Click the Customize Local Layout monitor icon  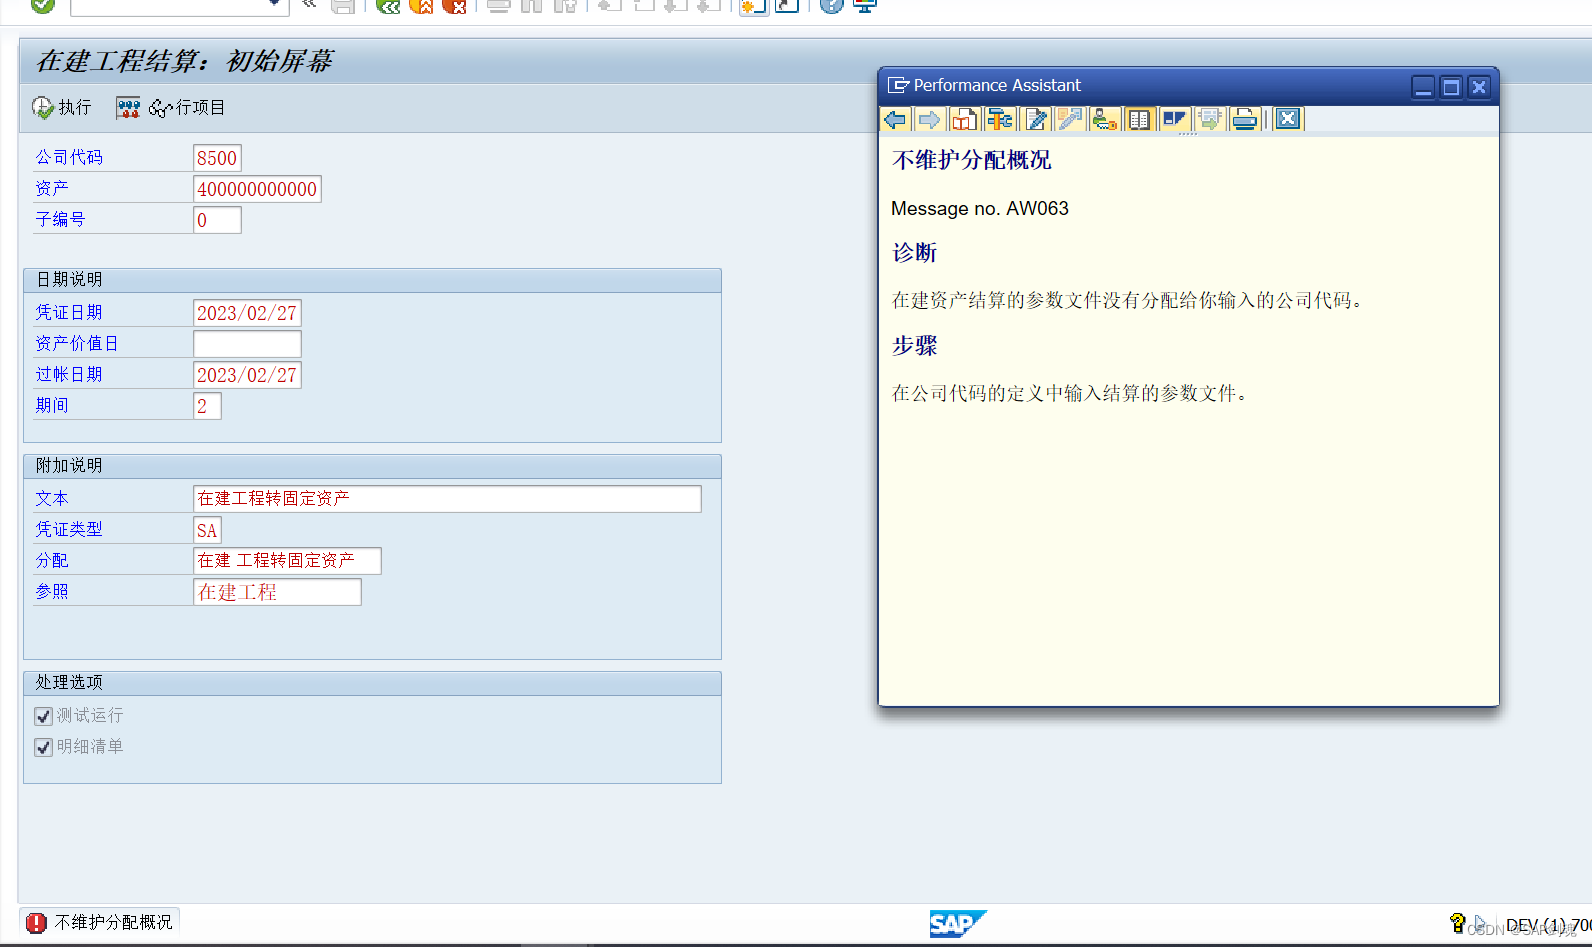[x=865, y=5]
